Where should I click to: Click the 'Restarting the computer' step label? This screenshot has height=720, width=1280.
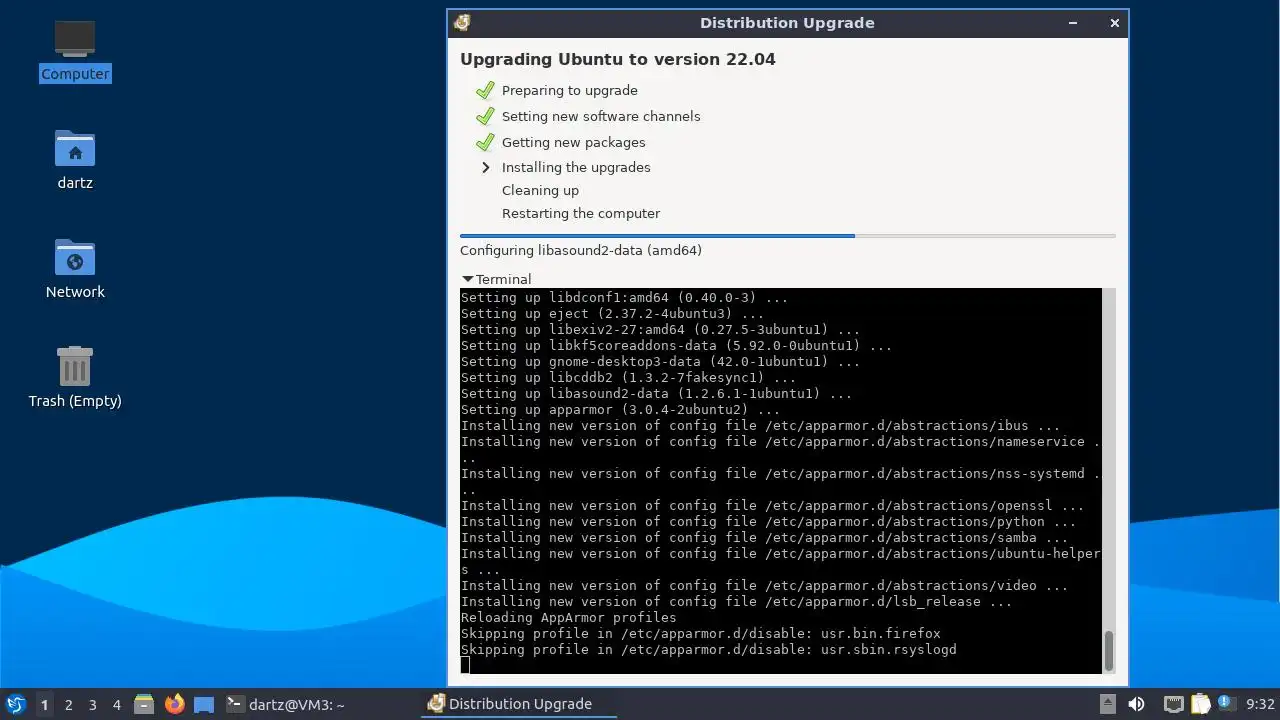[x=581, y=213]
